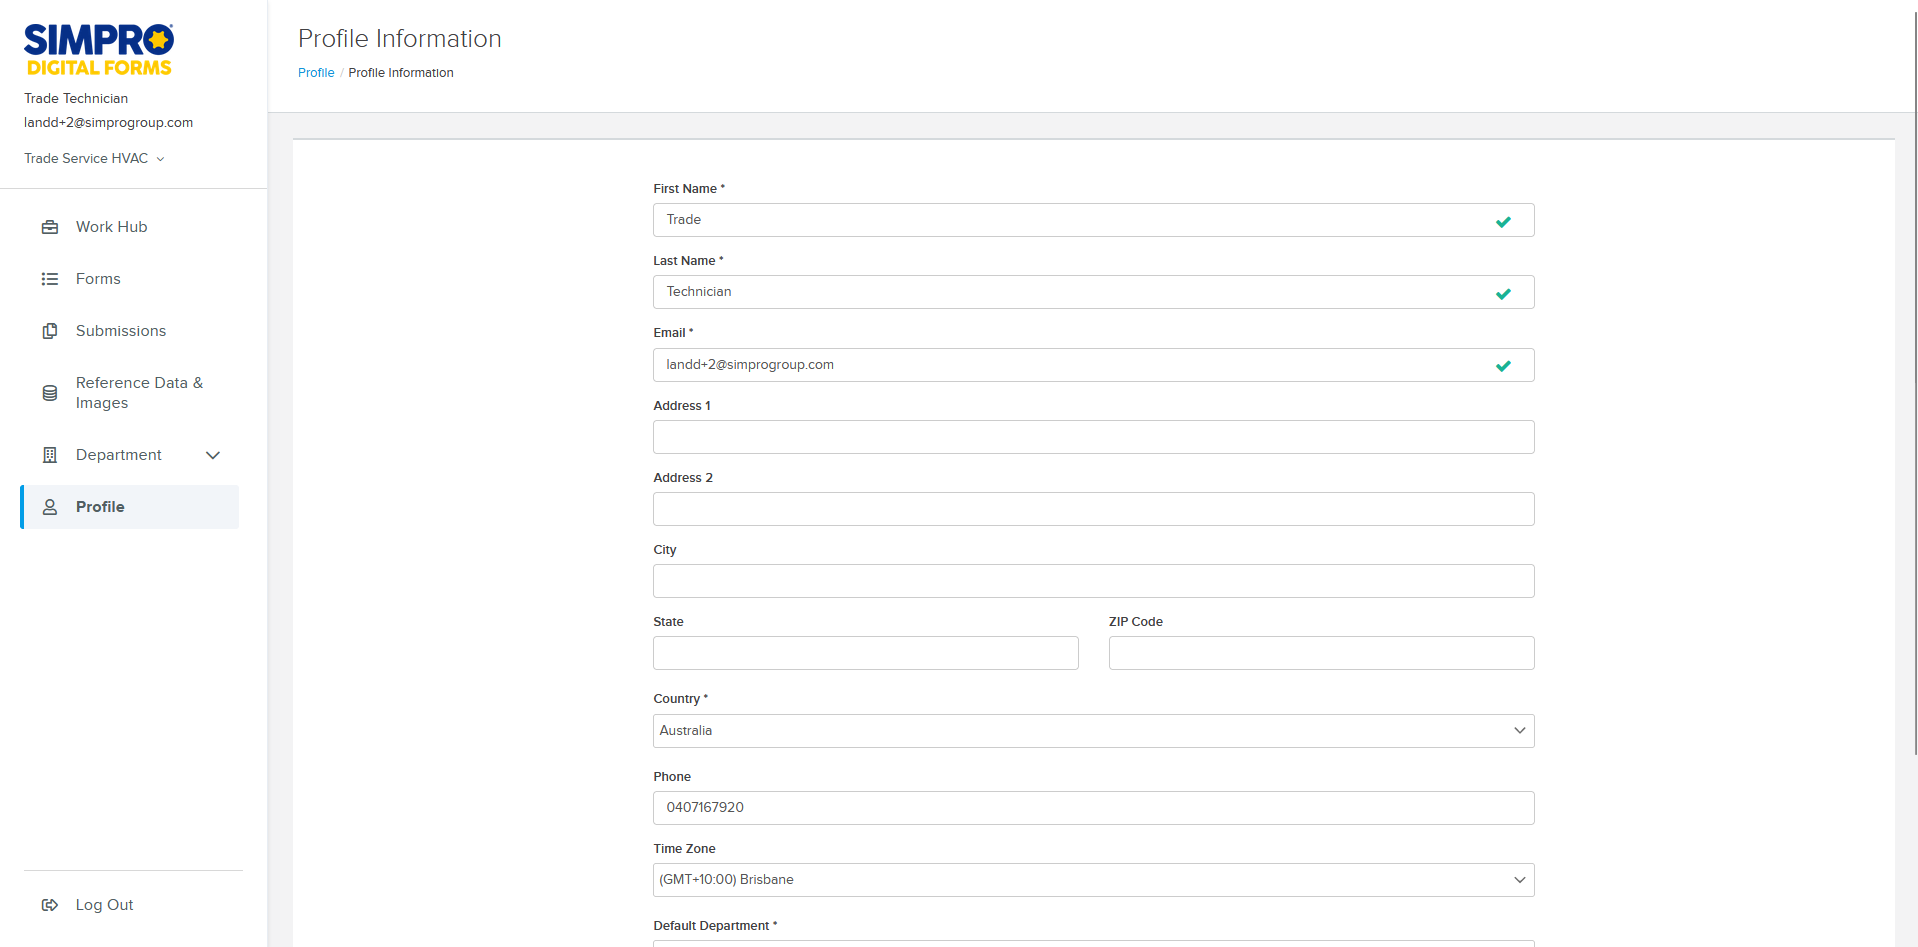This screenshot has width=1918, height=947.
Task: Click the landd+2@simprogroup.com sidebar text
Action: 109,123
